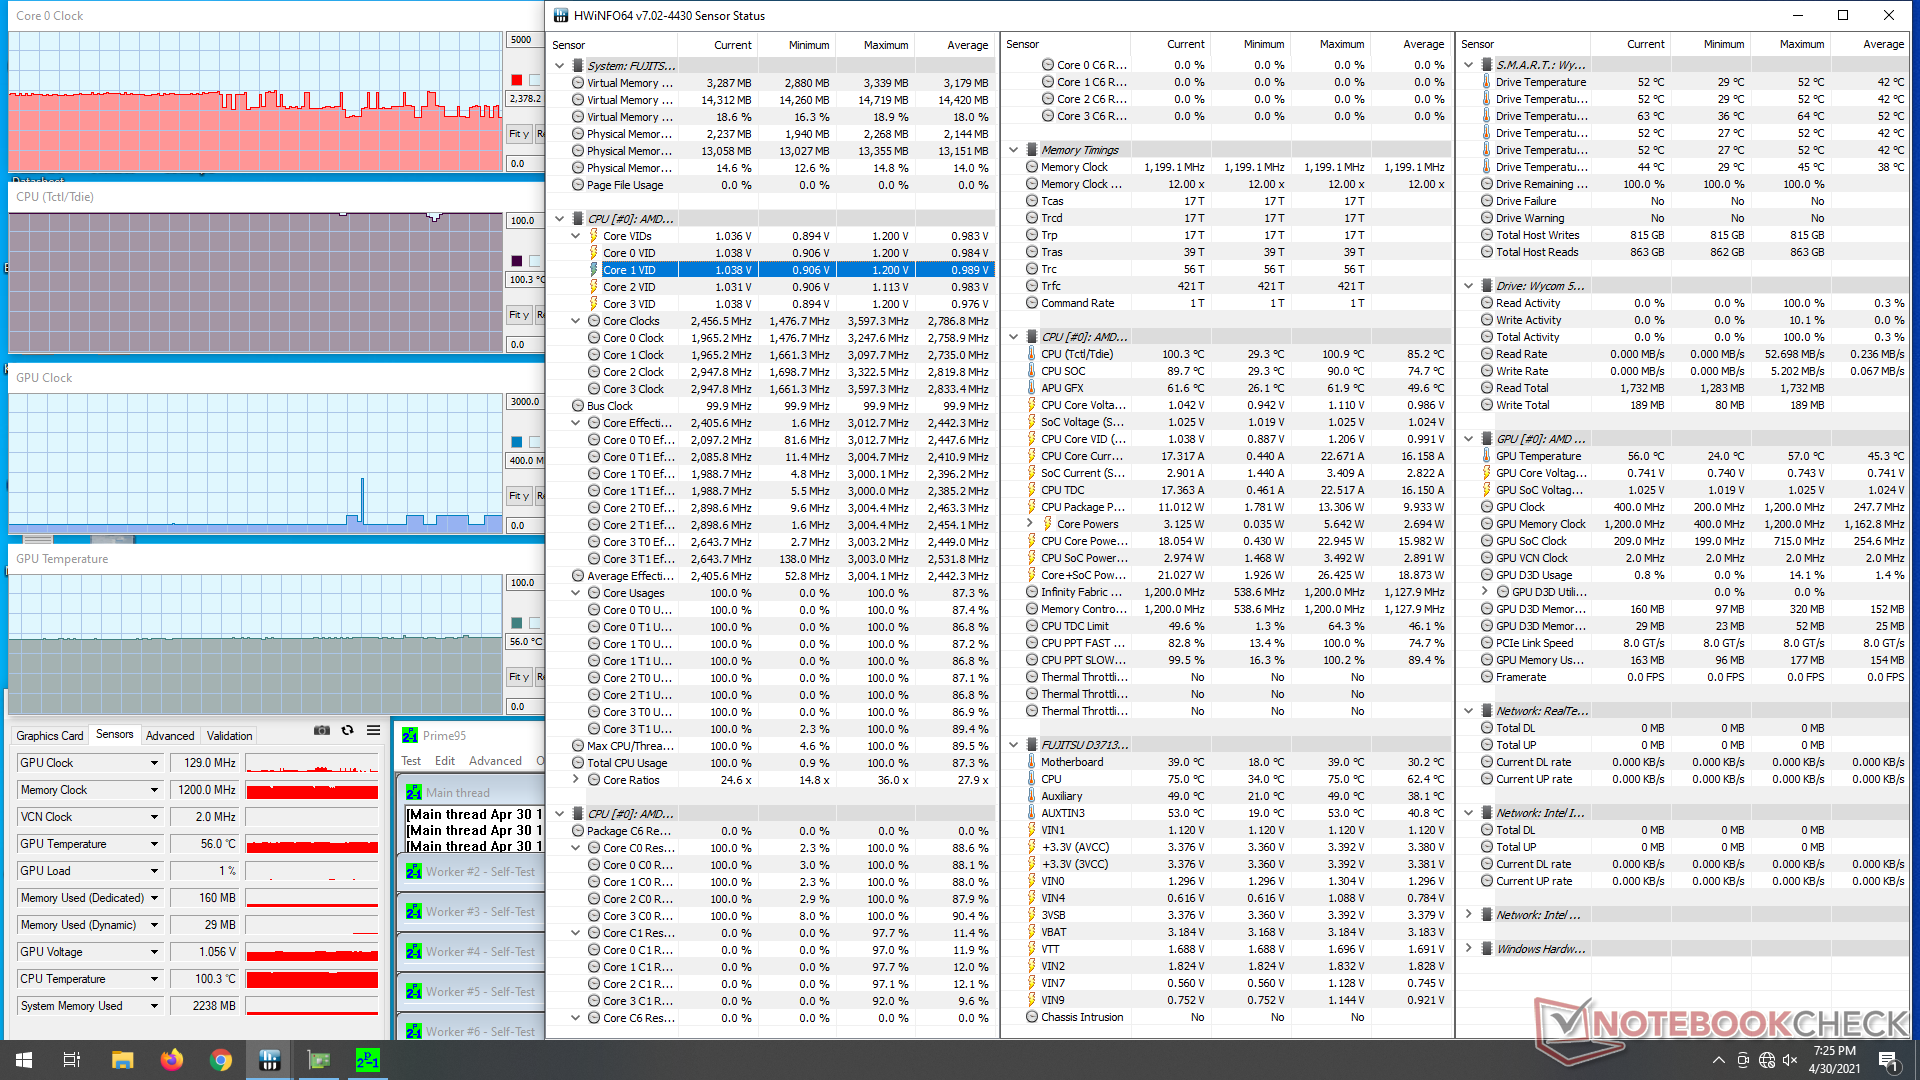
Task: Collapse the Core Clocks tree node
Action: (576, 321)
